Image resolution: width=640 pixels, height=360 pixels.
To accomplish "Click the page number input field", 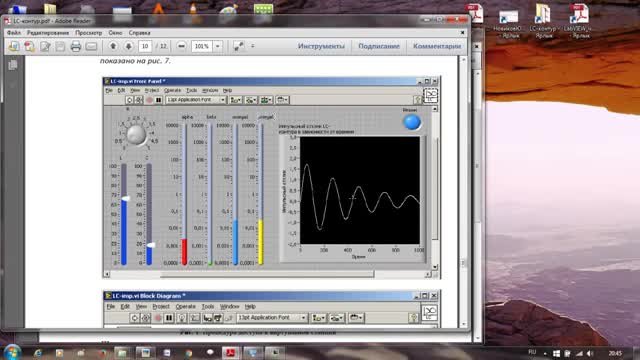I will click(x=145, y=46).
